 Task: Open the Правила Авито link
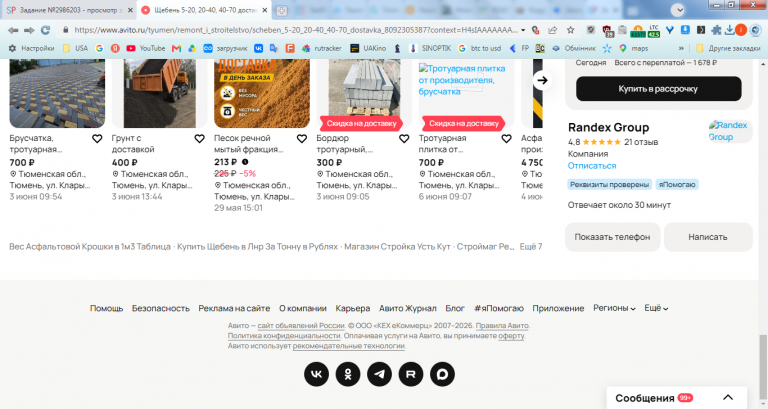tap(502, 326)
